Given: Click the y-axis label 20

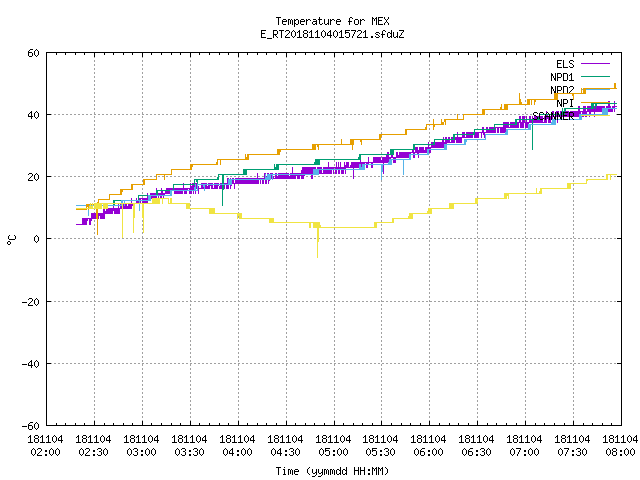Looking at the screenshot, I should point(33,177).
